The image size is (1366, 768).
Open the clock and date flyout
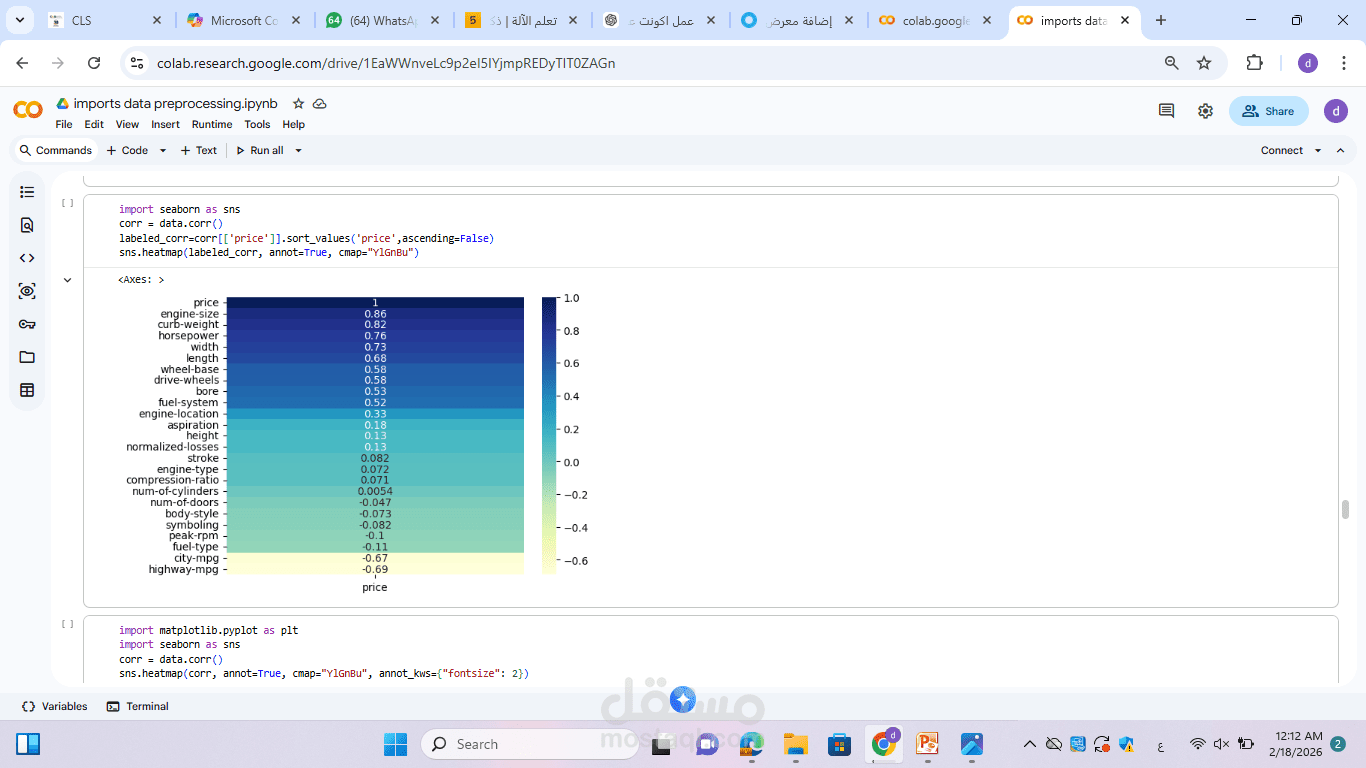pos(1294,744)
